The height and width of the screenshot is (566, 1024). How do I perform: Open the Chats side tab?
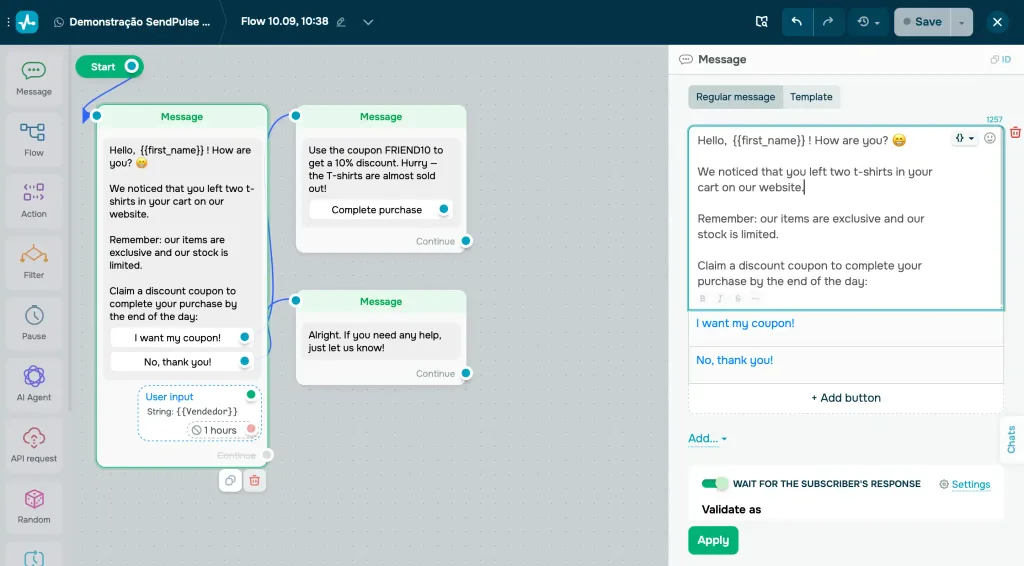(x=1012, y=439)
